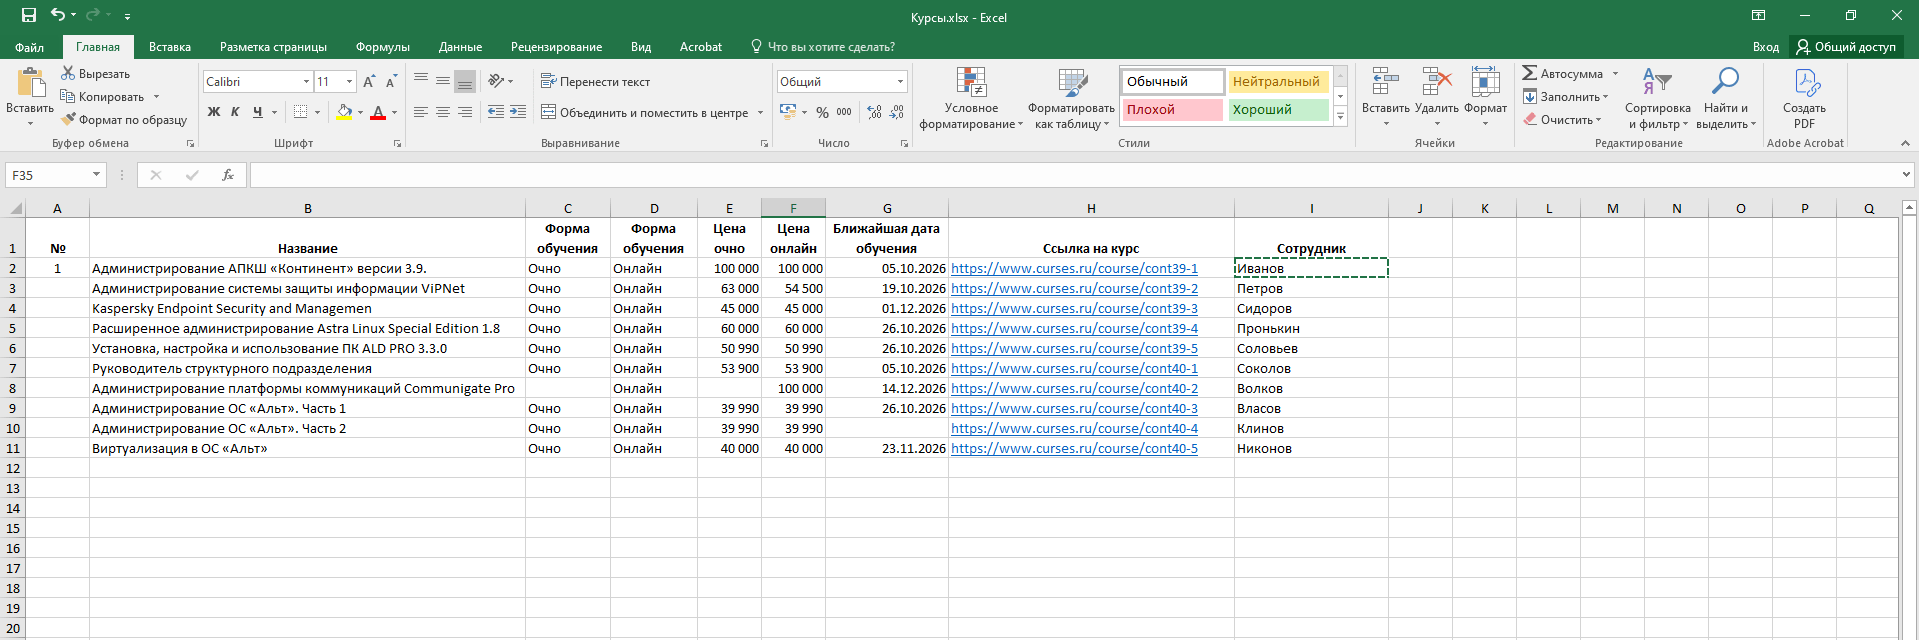Switch to the Вставка ribbon tab
The image size is (1919, 640).
tap(170, 47)
